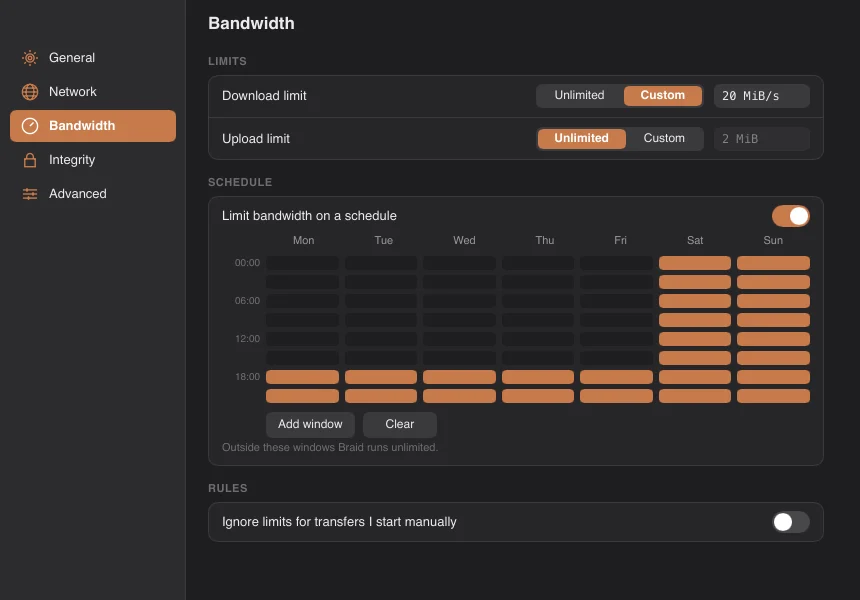Image resolution: width=860 pixels, height=600 pixels.
Task: Disable the Sun 00:00 schedule cell
Action: point(773,263)
